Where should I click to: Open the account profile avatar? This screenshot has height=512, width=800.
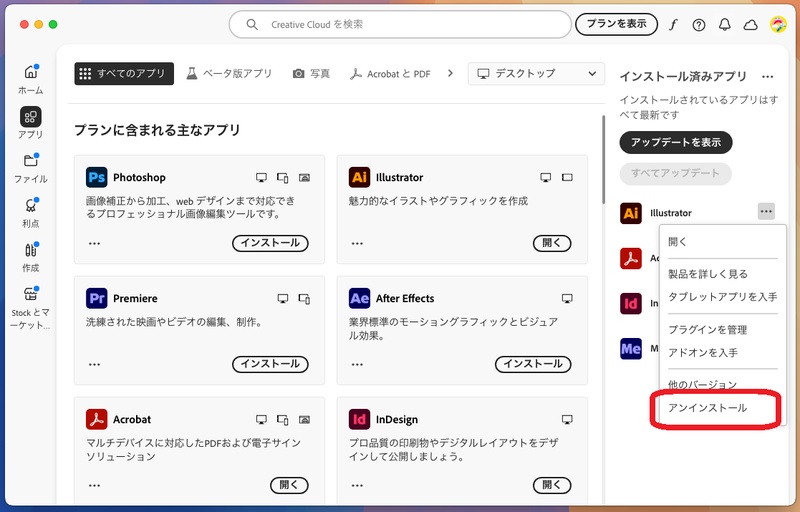pyautogui.click(x=778, y=24)
